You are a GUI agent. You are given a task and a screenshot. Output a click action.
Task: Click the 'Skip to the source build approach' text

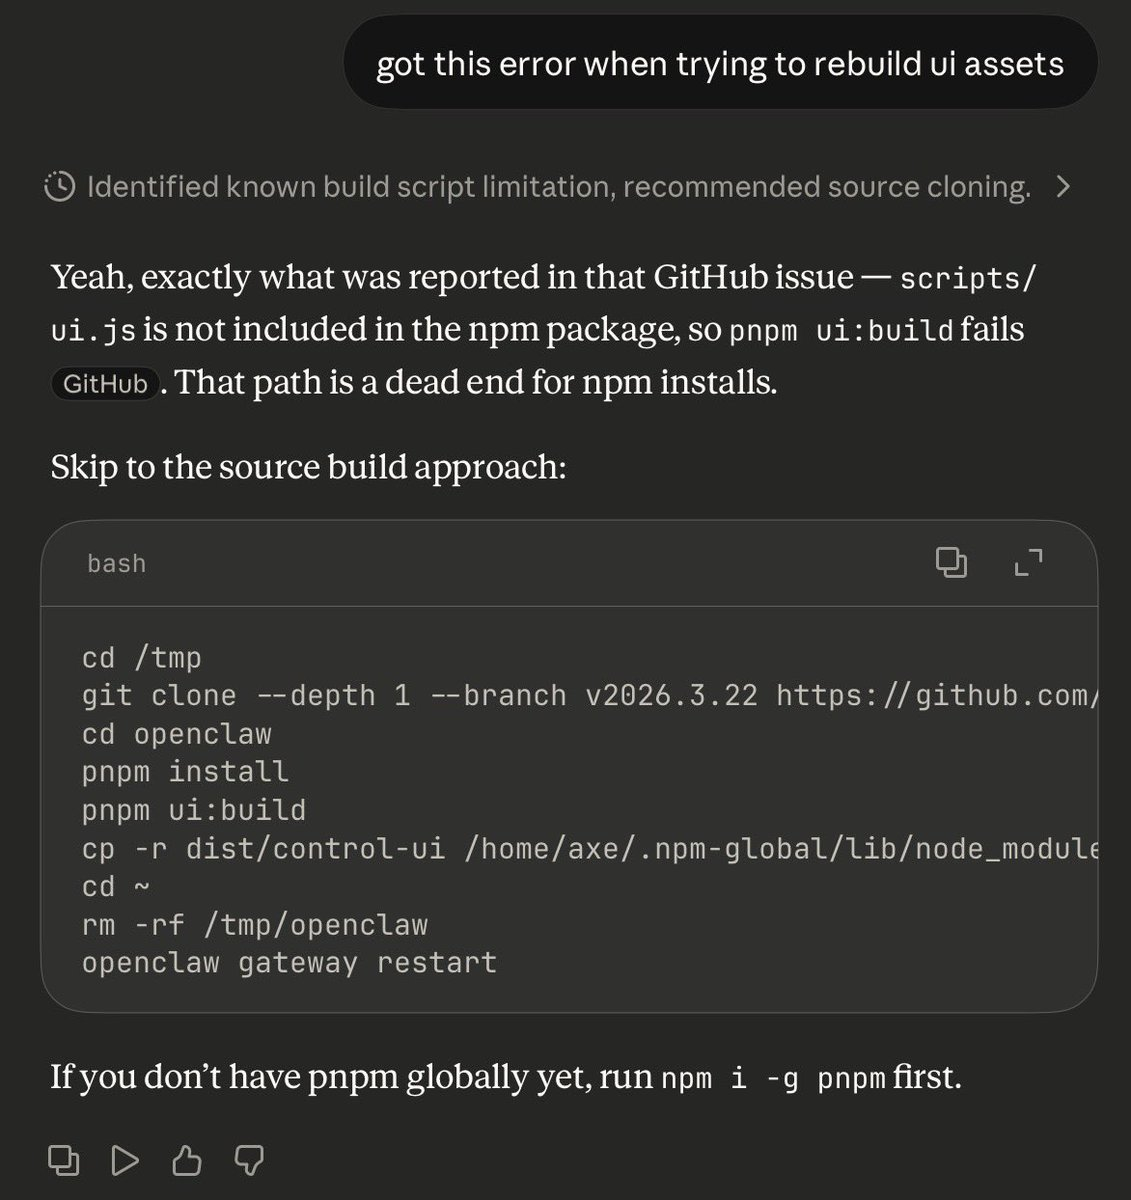pos(308,467)
